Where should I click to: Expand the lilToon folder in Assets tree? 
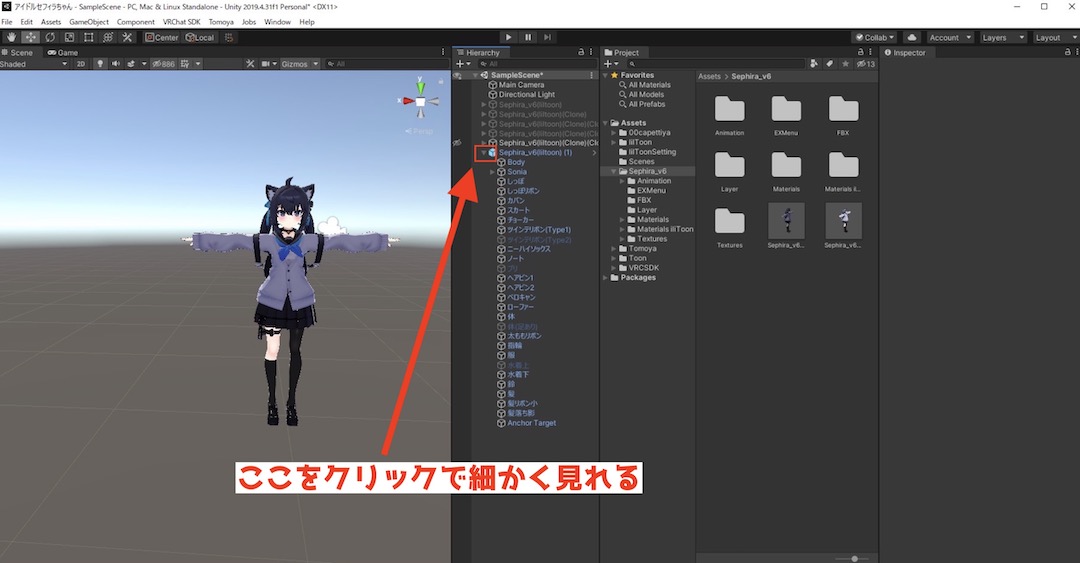614,143
